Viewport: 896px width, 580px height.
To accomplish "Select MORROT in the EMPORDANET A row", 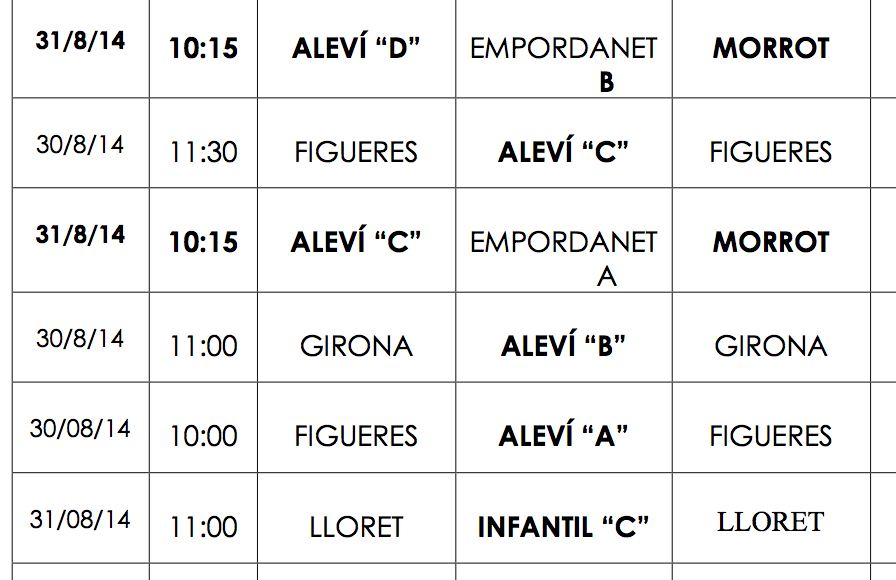I will tap(771, 242).
